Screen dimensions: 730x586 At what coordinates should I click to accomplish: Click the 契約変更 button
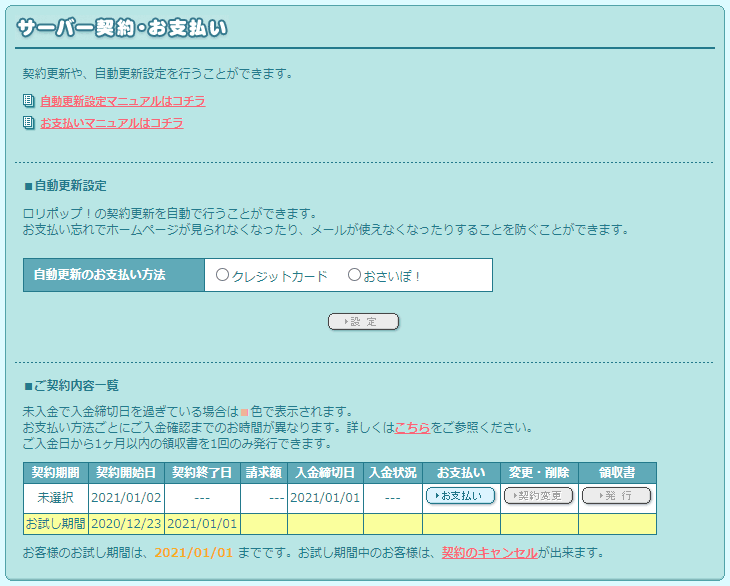point(539,496)
